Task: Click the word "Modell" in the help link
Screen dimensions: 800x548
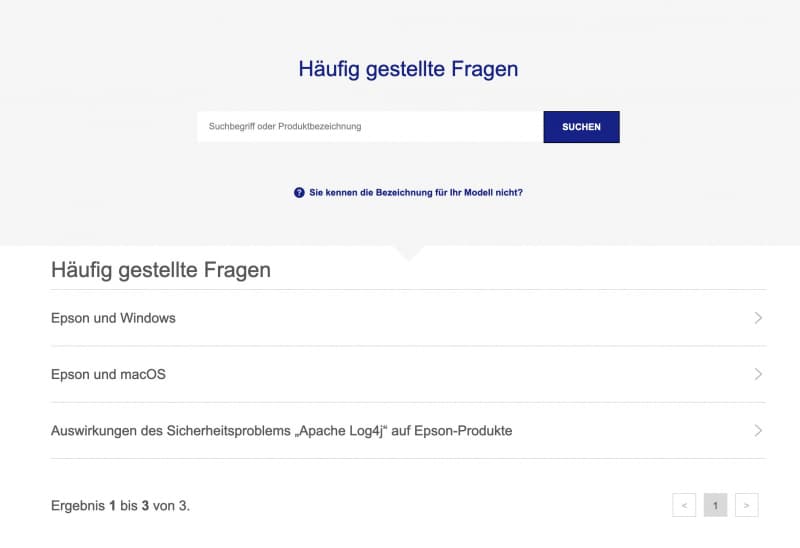Action: pyautogui.click(x=478, y=192)
